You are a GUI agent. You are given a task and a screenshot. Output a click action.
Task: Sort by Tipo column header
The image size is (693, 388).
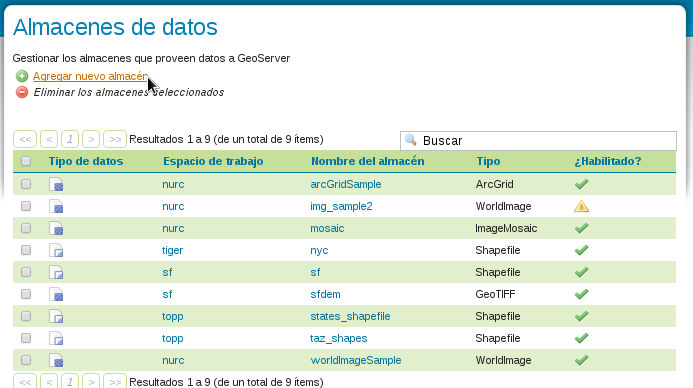pos(488,161)
